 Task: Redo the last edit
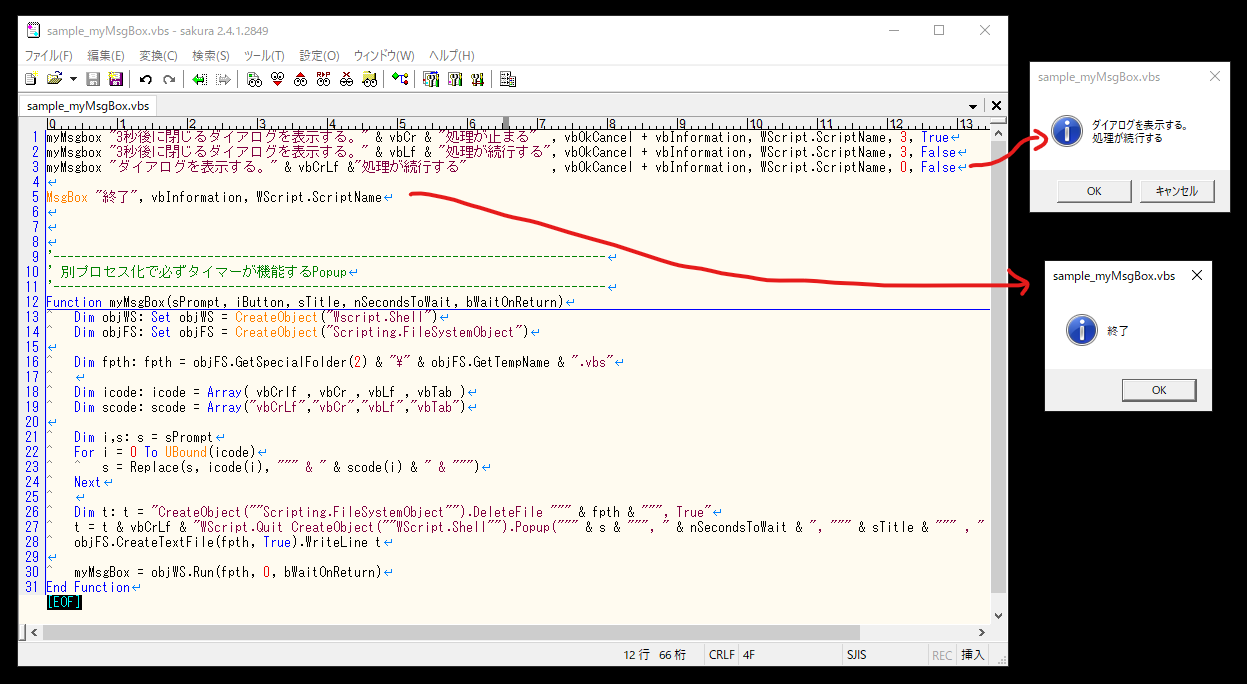(x=167, y=78)
